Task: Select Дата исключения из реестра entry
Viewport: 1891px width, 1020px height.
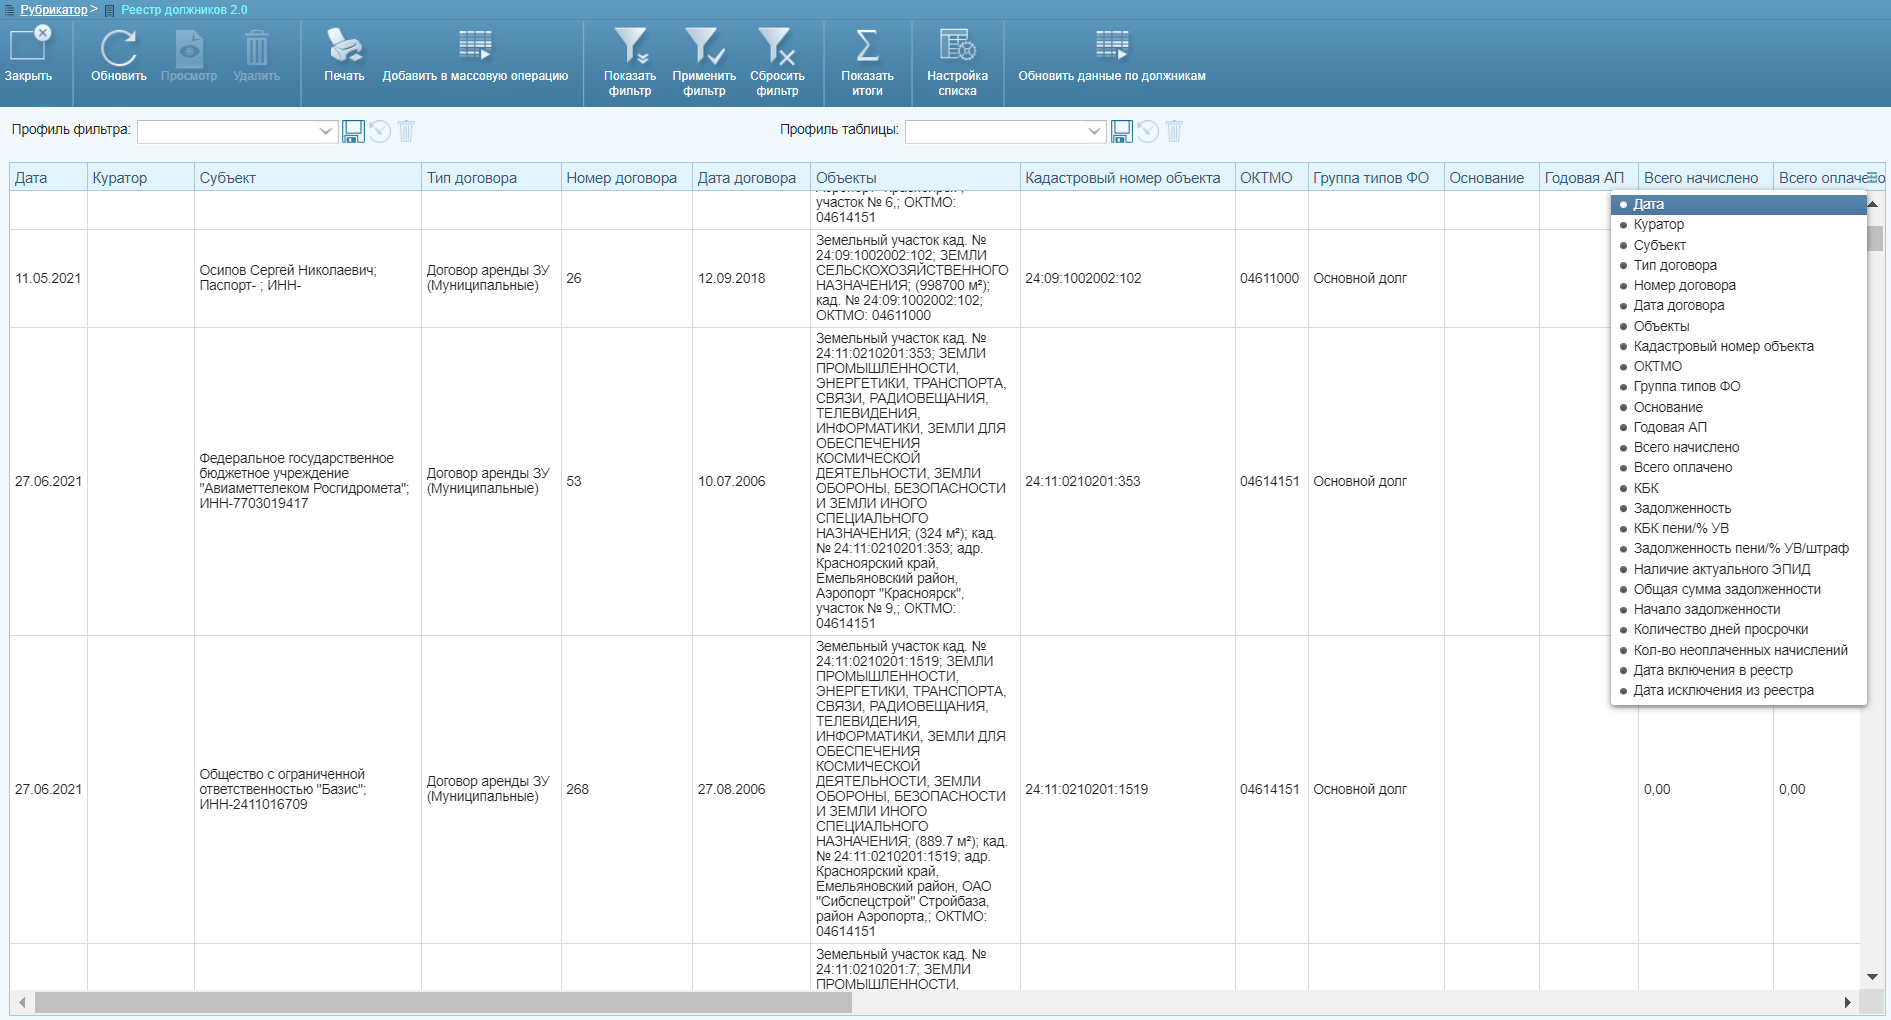Action: click(x=1739, y=690)
